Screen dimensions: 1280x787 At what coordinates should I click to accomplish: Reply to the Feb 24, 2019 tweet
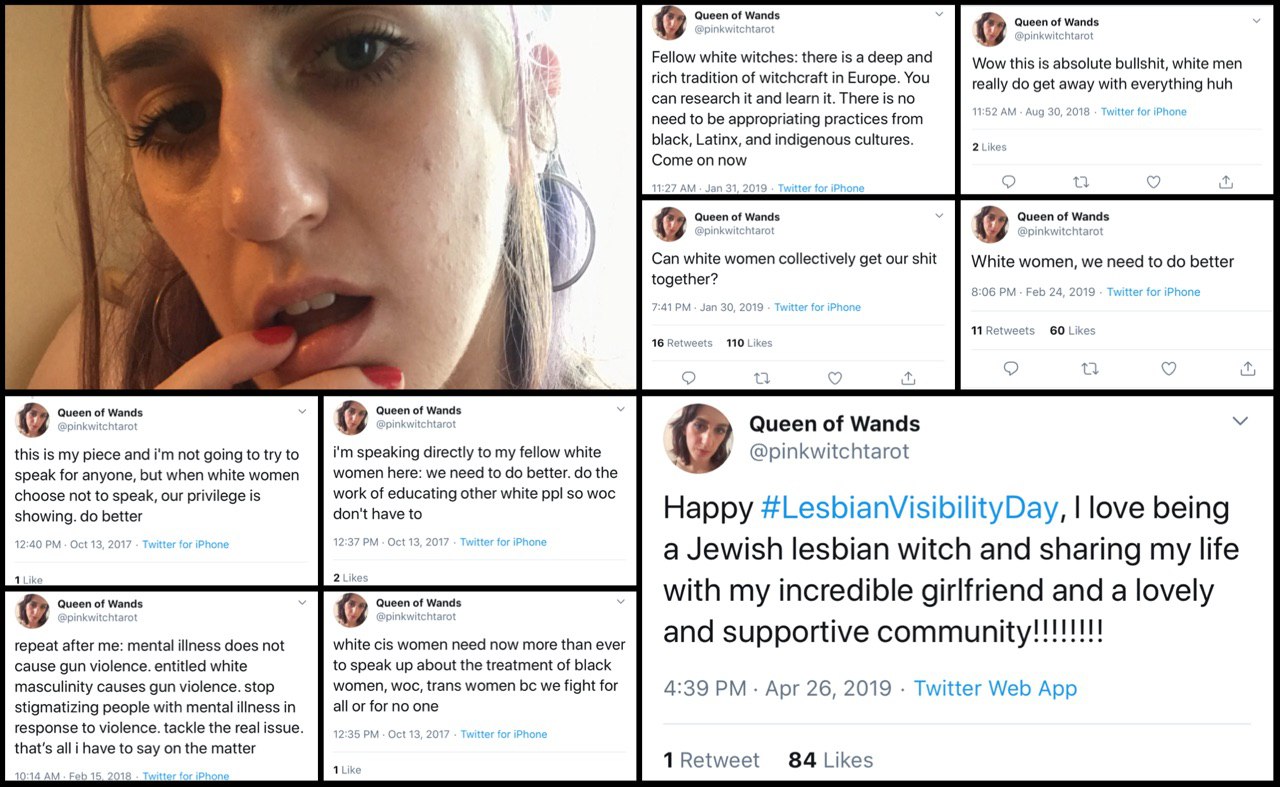tap(1010, 369)
